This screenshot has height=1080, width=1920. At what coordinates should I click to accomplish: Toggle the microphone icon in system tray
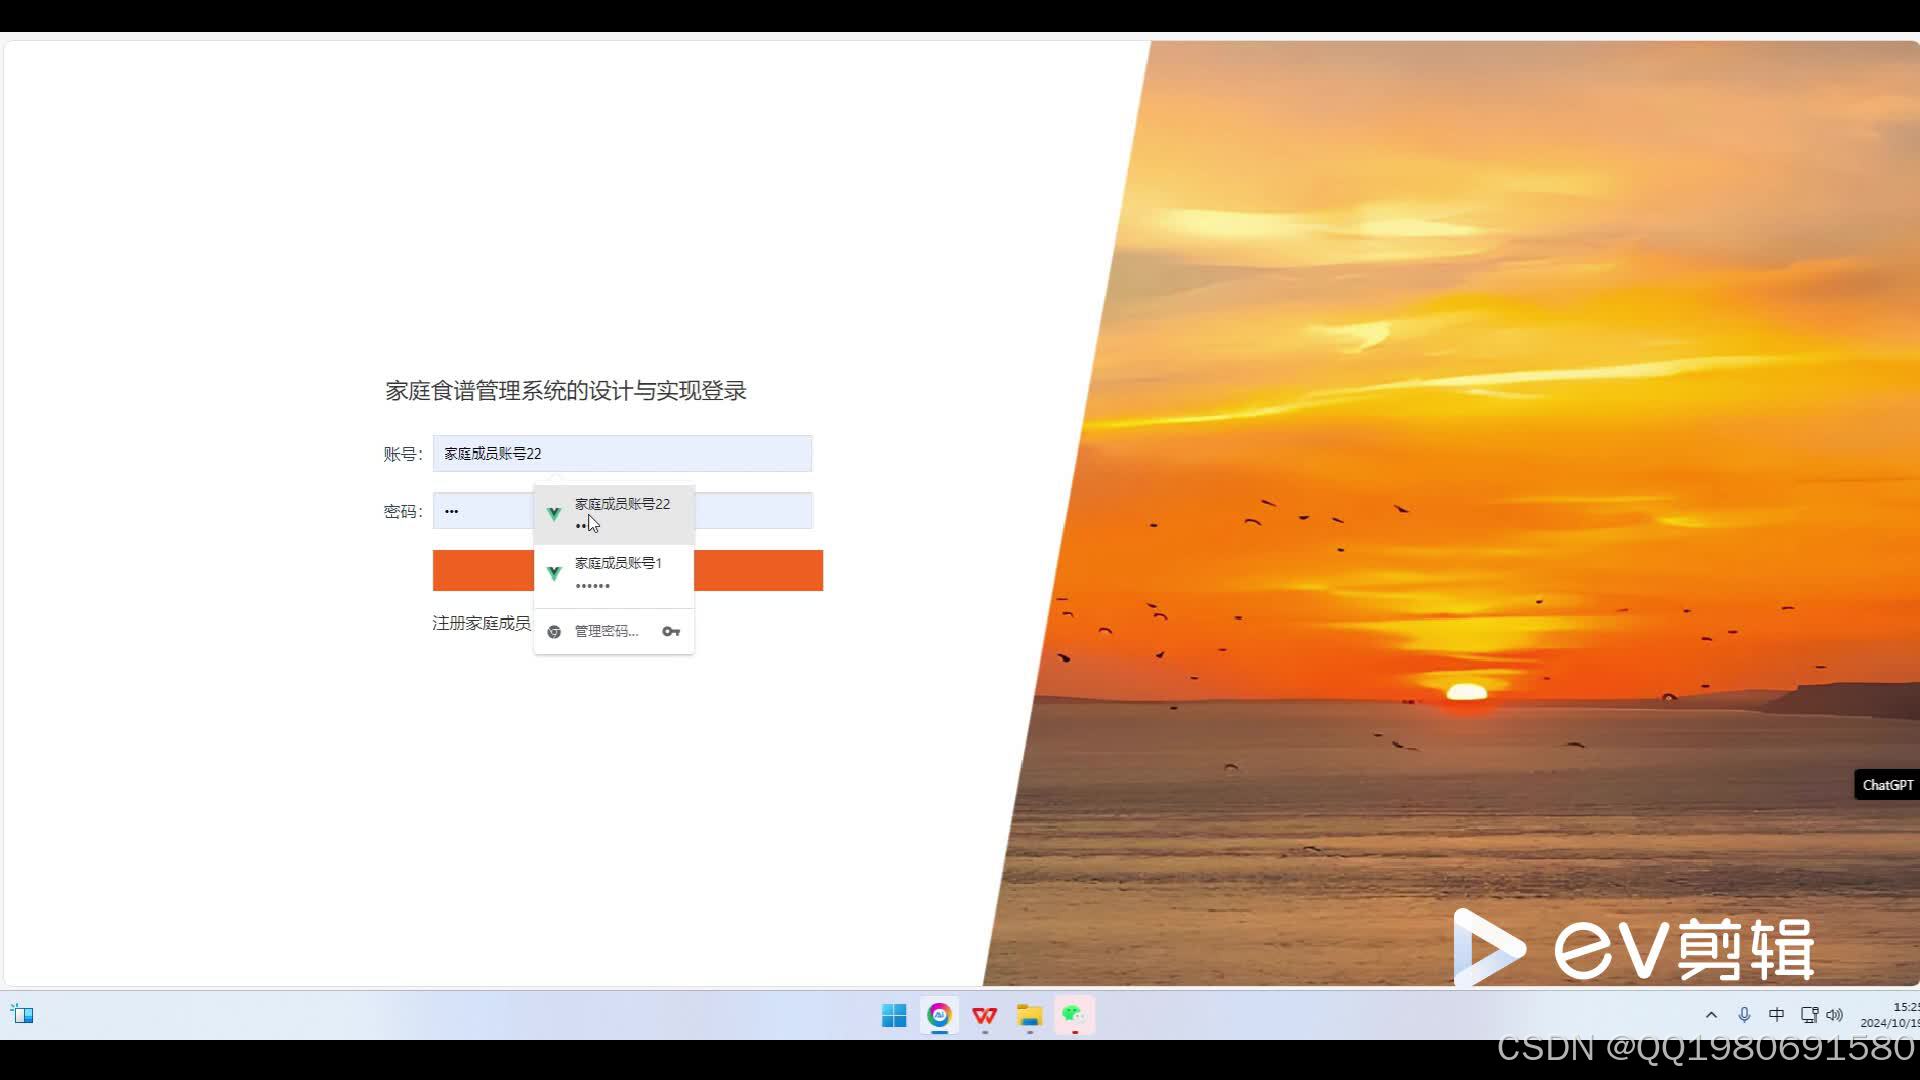[1744, 1014]
